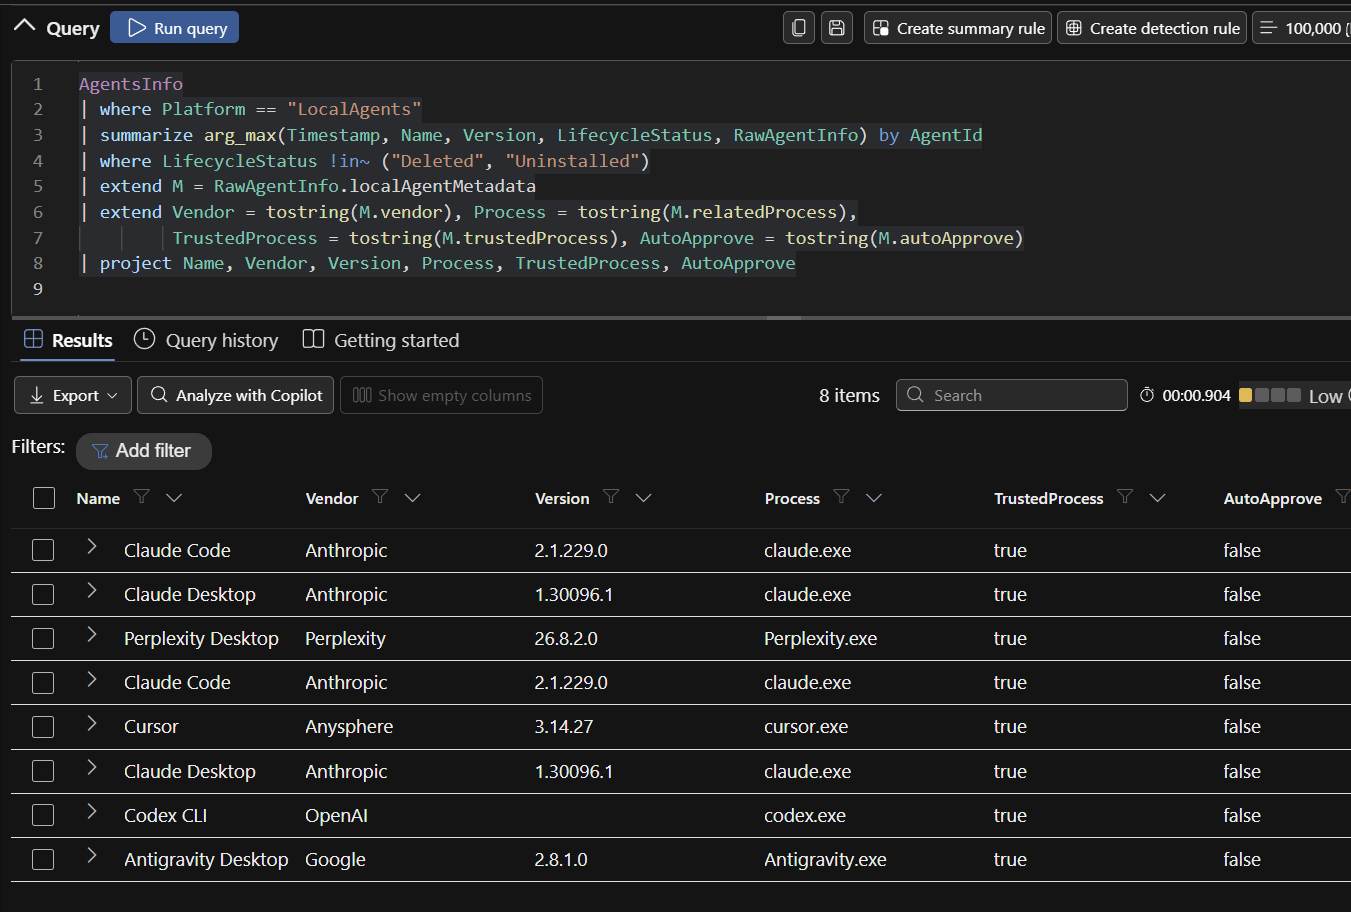This screenshot has width=1351, height=912.
Task: Click the Show empty columns button
Action: pyautogui.click(x=442, y=395)
